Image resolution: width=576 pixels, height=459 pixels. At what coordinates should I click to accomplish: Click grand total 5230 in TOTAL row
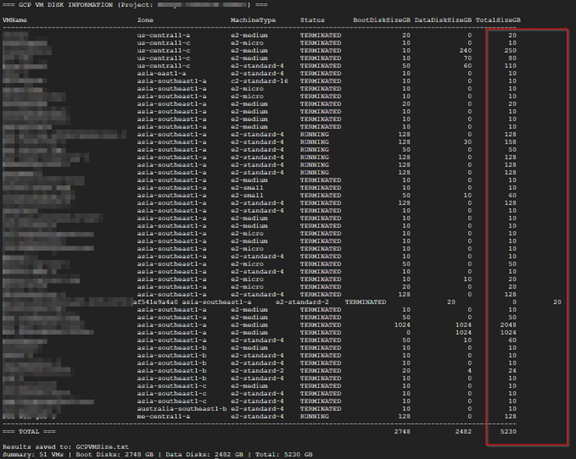coord(508,431)
